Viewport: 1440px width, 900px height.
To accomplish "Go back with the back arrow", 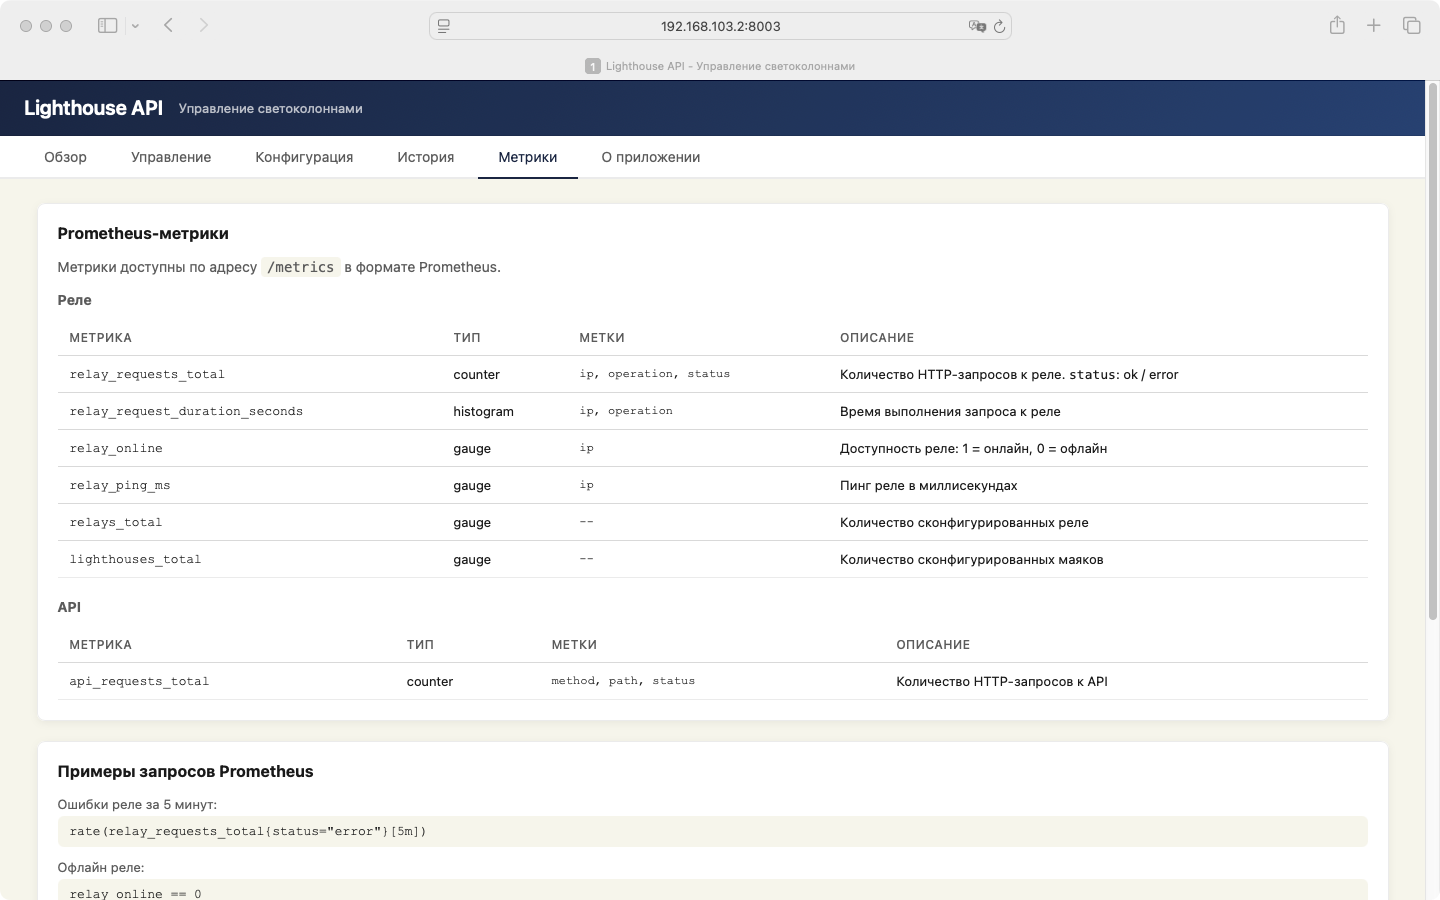I will [169, 26].
